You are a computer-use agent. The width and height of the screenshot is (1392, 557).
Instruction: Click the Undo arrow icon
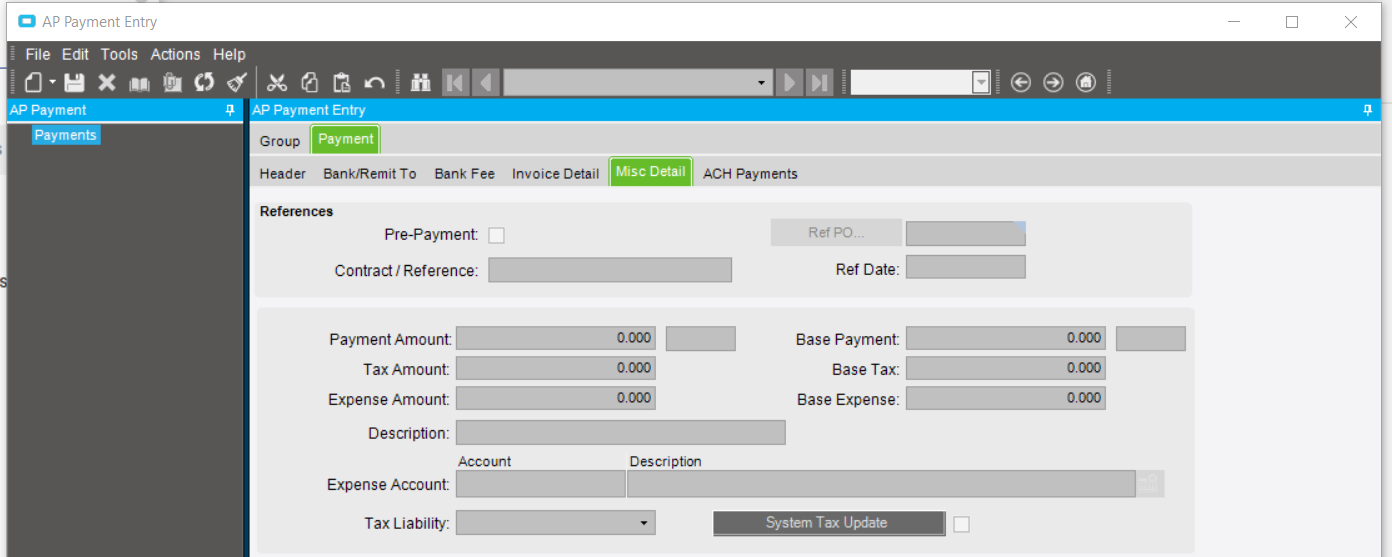[x=374, y=83]
